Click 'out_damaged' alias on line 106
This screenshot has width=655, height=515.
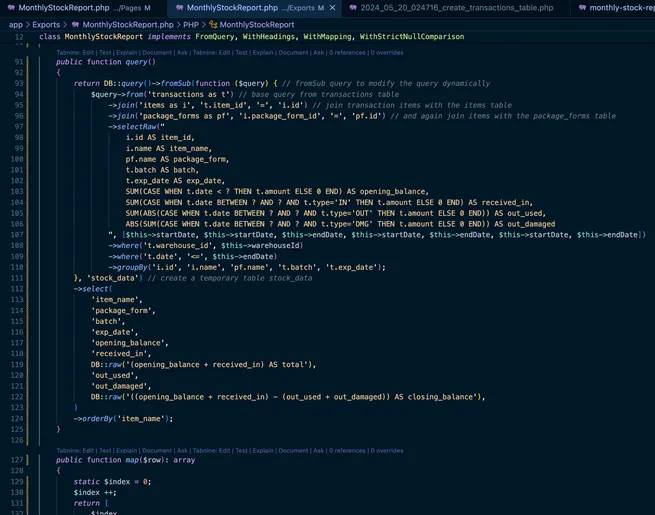pos(531,224)
